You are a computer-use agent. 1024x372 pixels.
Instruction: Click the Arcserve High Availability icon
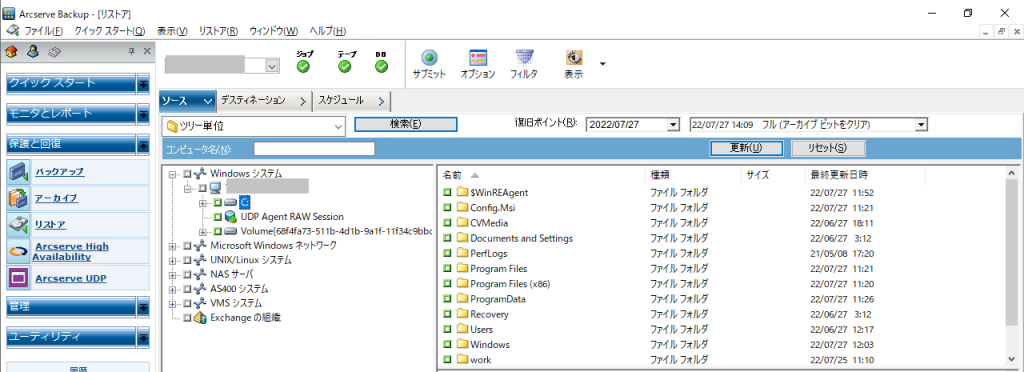point(18,251)
